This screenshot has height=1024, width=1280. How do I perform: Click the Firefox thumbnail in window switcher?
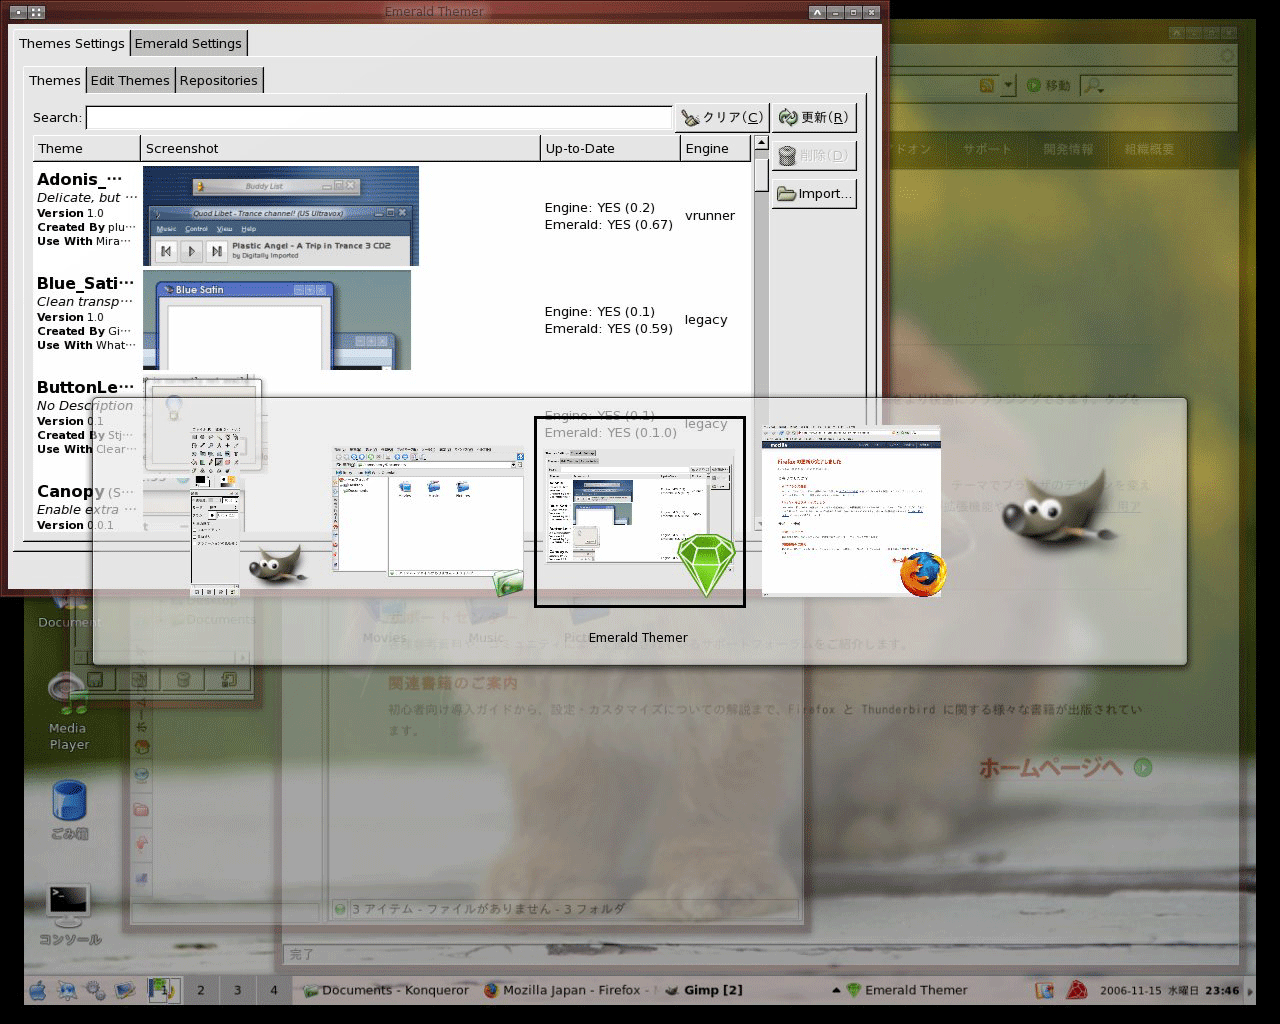(853, 511)
